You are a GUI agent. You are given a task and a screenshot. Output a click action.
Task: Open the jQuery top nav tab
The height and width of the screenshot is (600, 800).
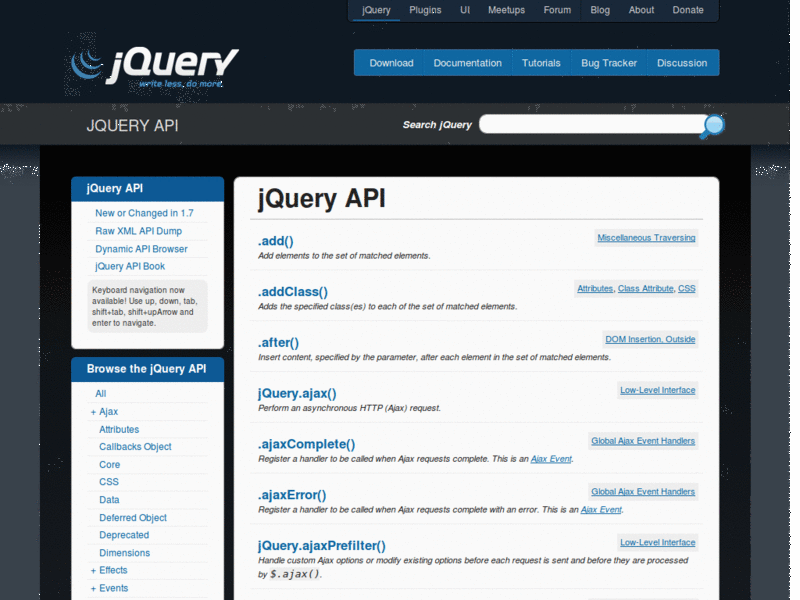[376, 10]
